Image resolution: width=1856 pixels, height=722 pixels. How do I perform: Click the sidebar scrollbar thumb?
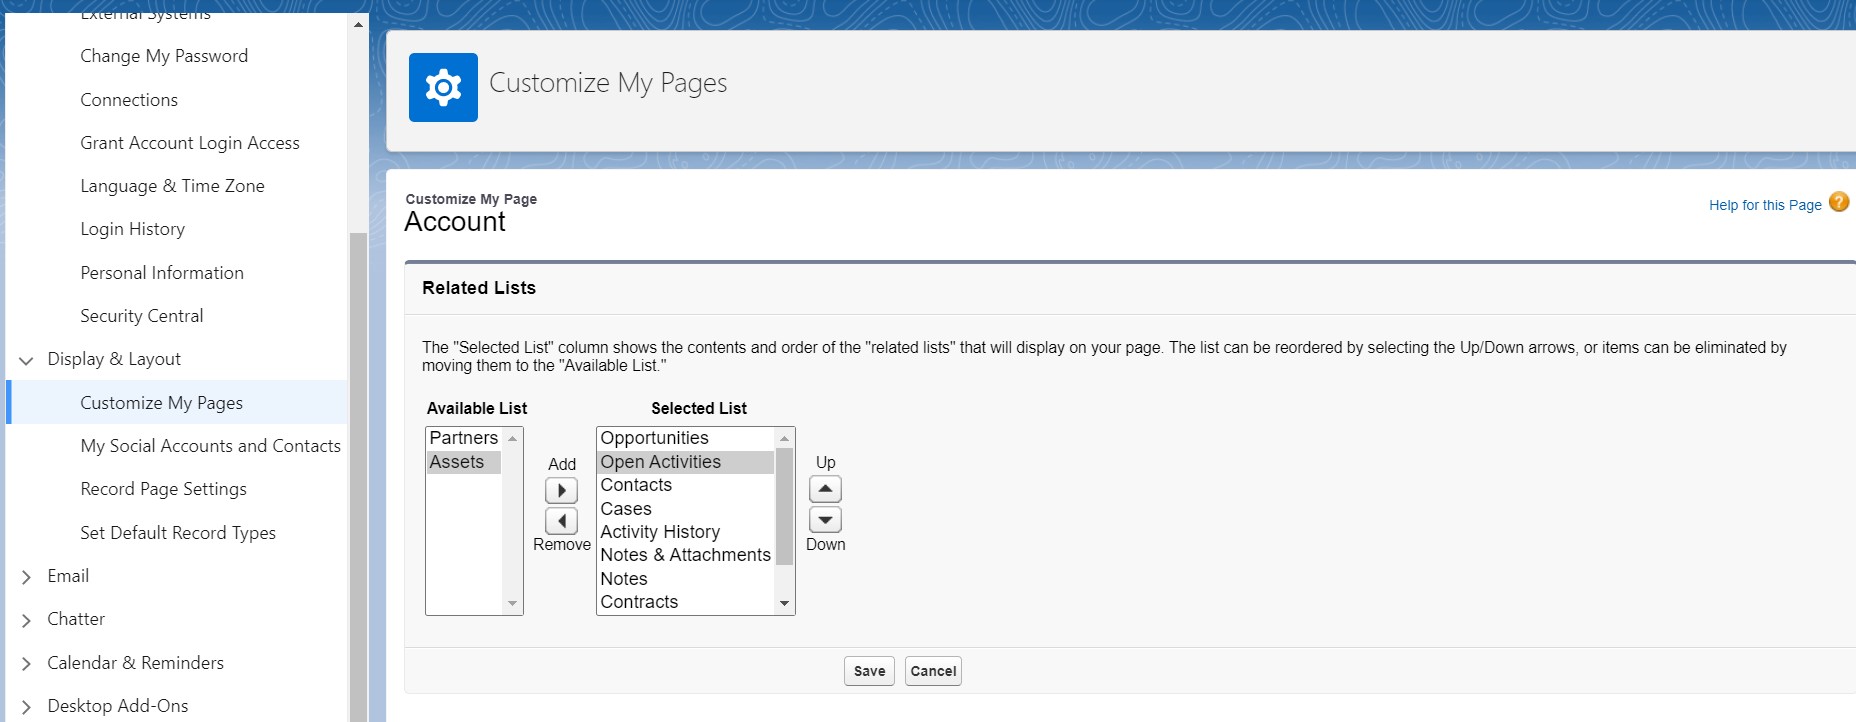tap(358, 477)
